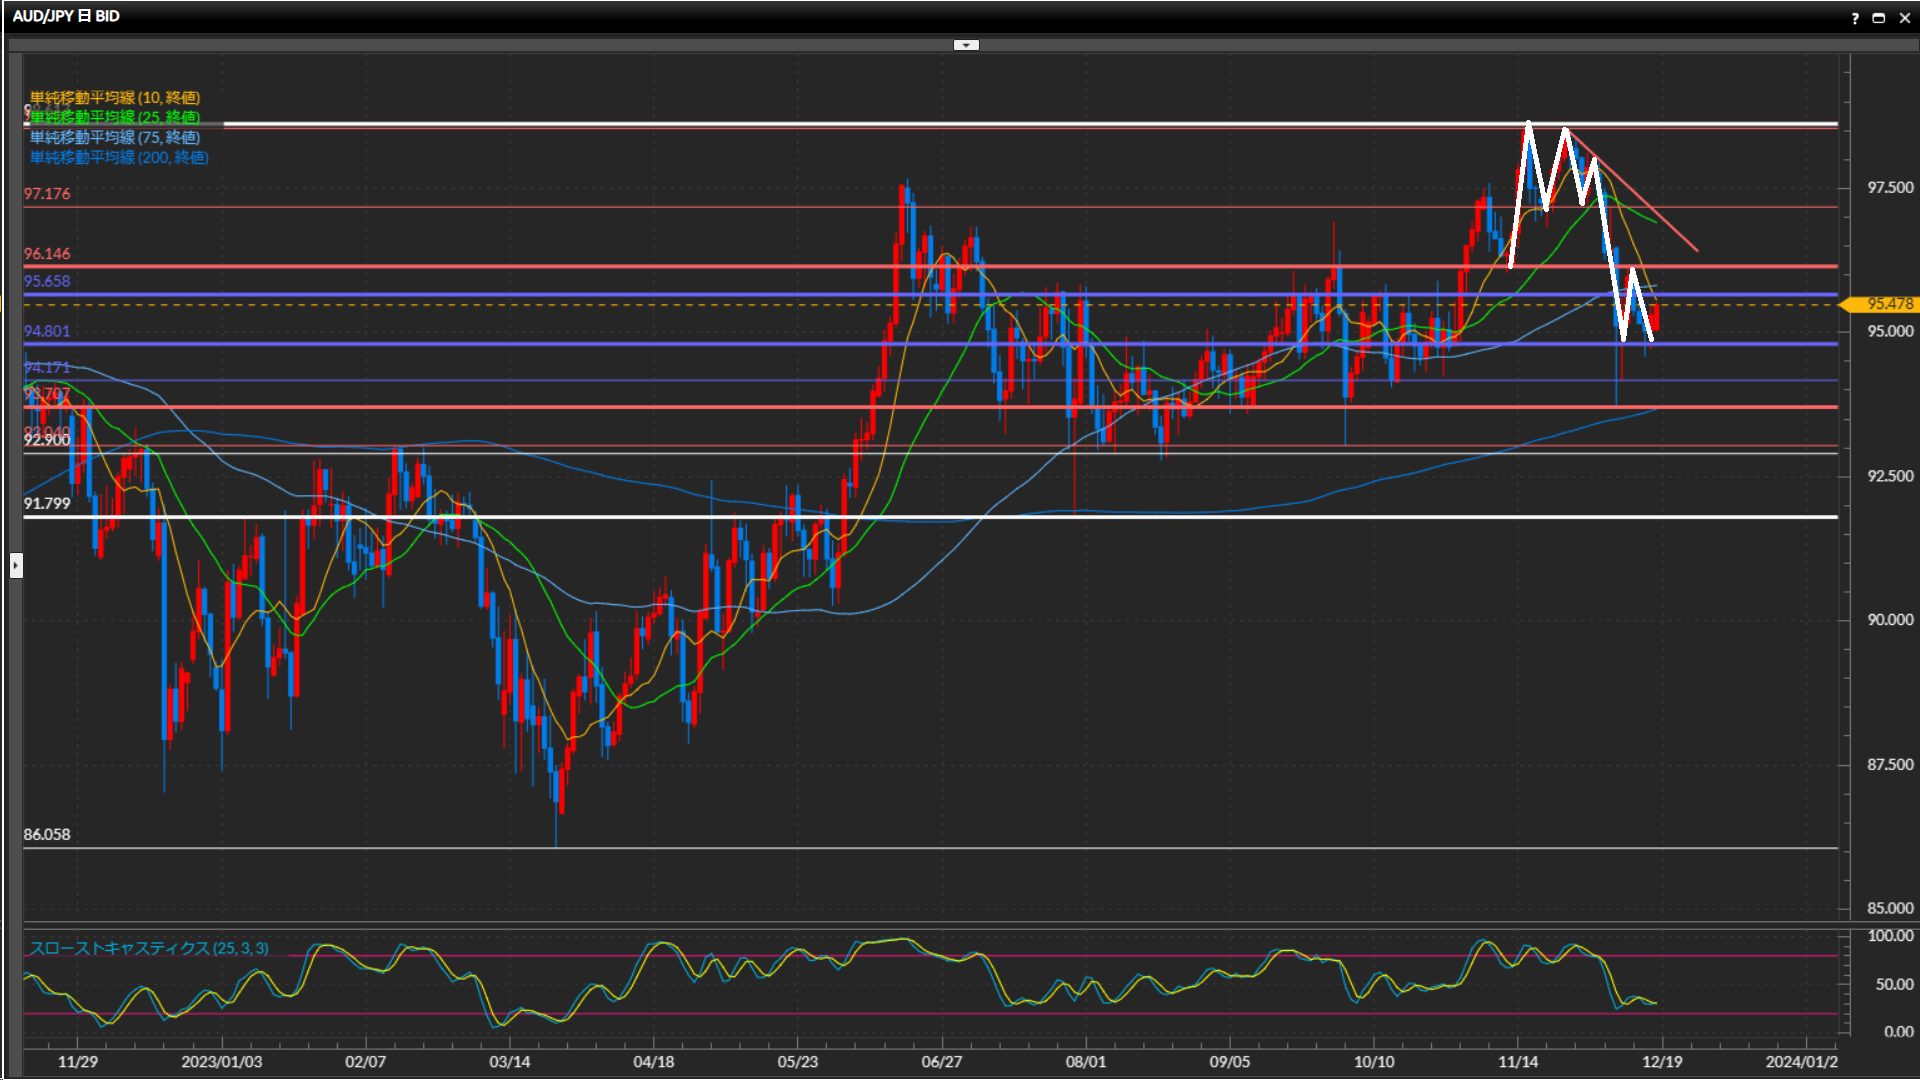Select the 96.146 red resistance line label
1920x1080 pixels.
coord(47,254)
